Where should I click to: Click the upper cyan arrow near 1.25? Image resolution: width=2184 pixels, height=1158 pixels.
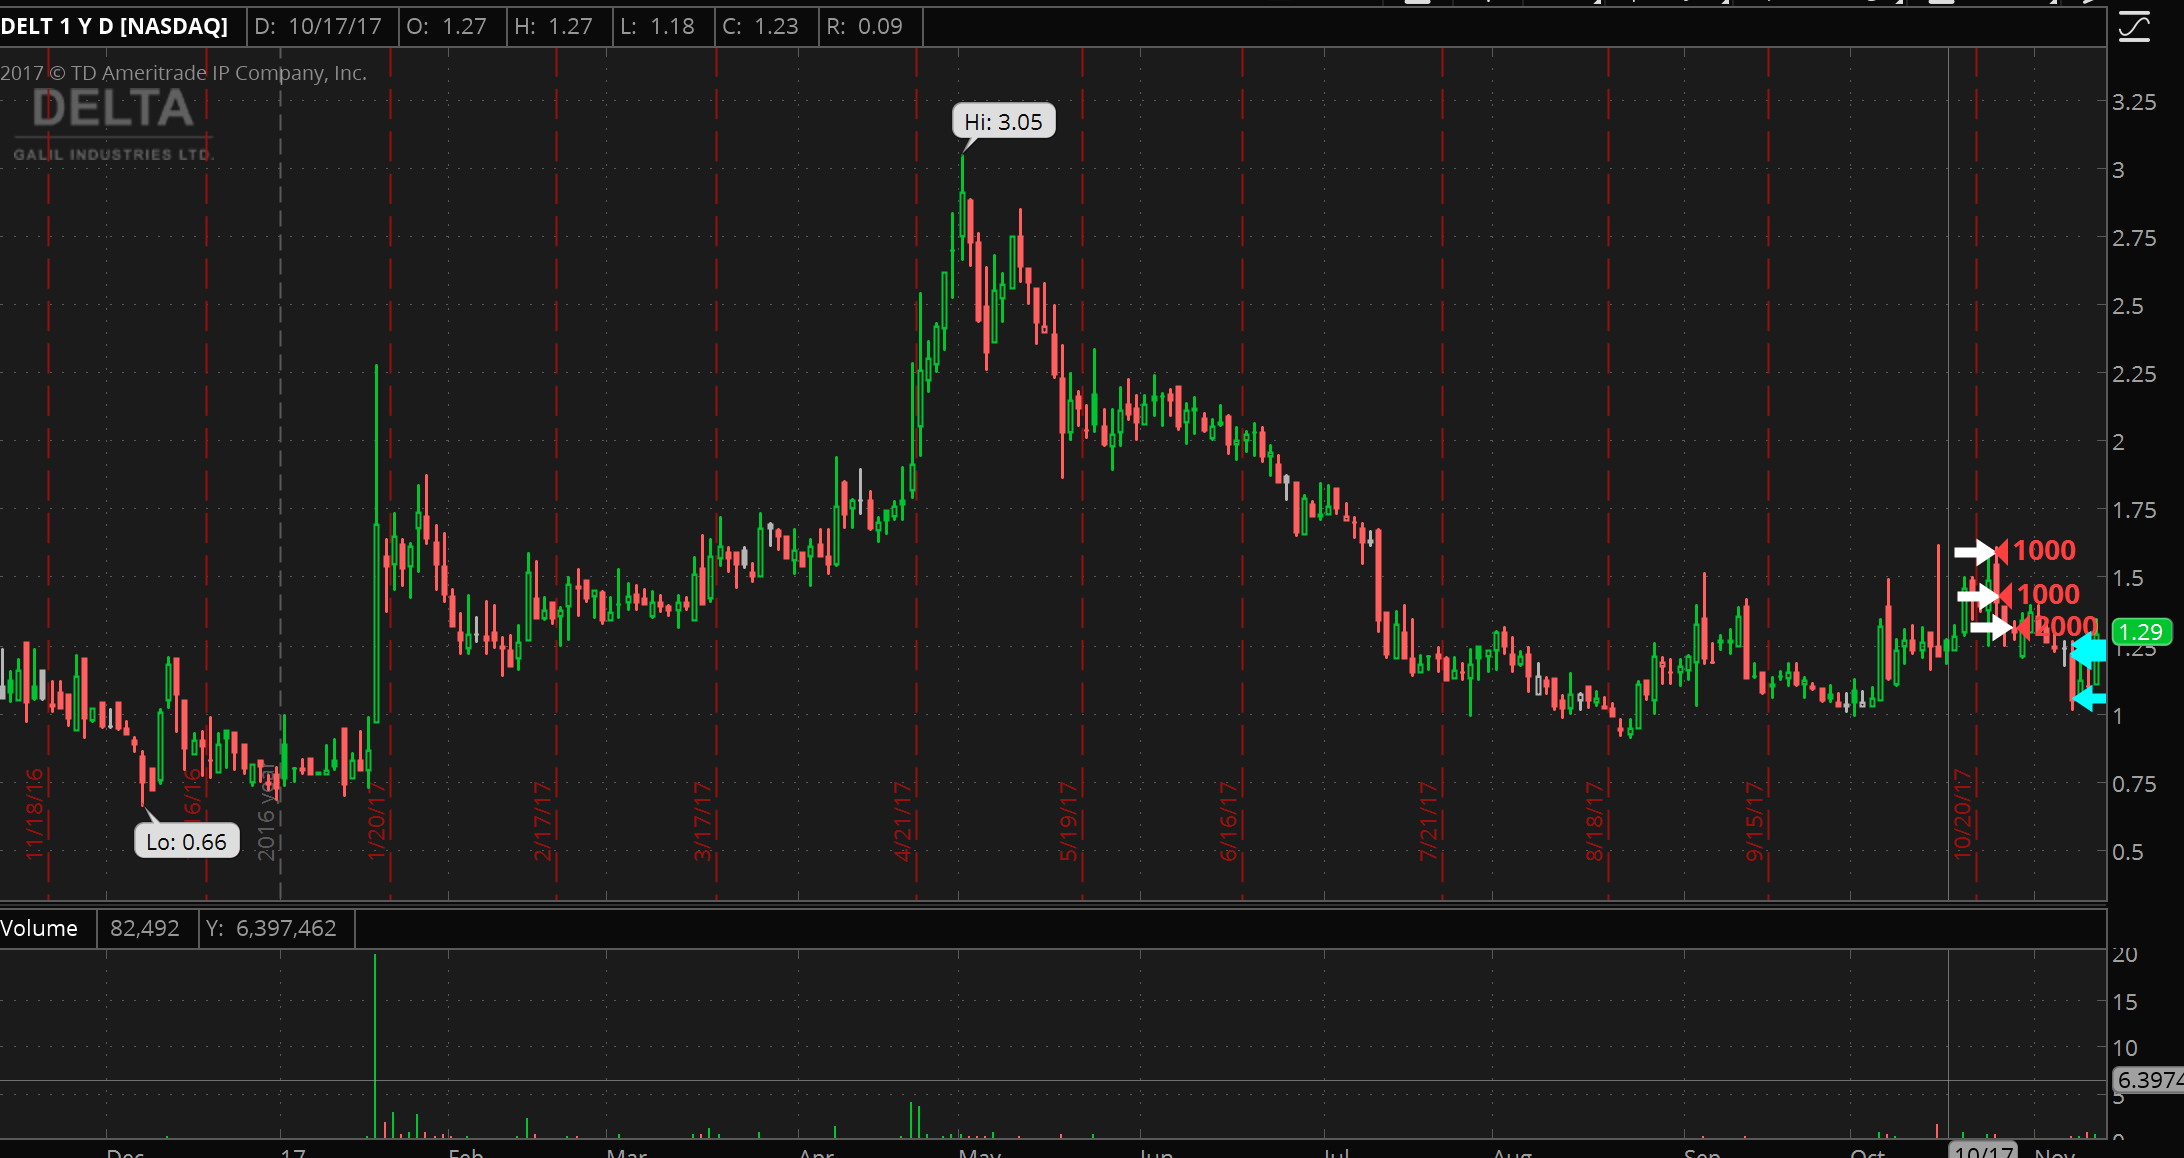click(2089, 652)
